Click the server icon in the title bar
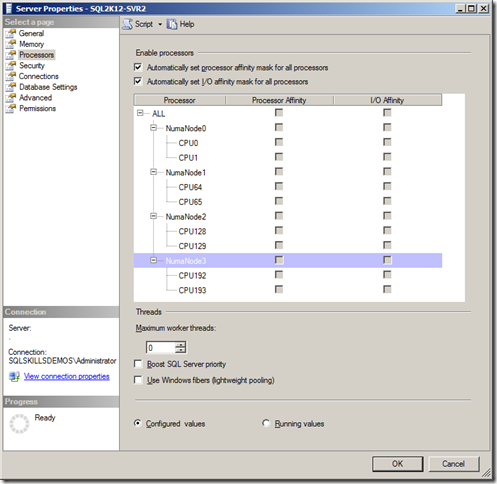 pyautogui.click(x=9, y=8)
